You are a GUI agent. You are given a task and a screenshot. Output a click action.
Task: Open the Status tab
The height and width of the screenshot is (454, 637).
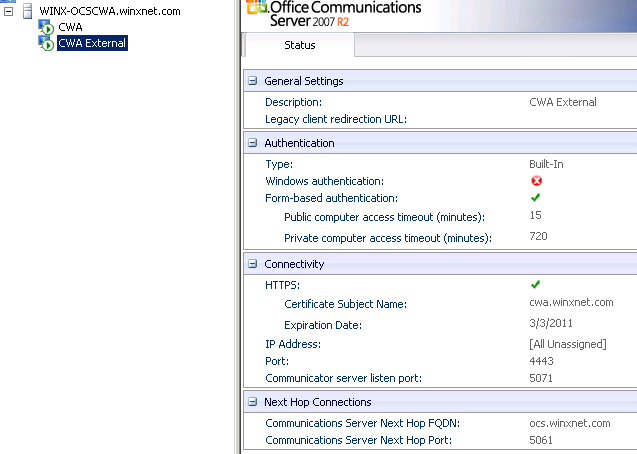point(299,45)
